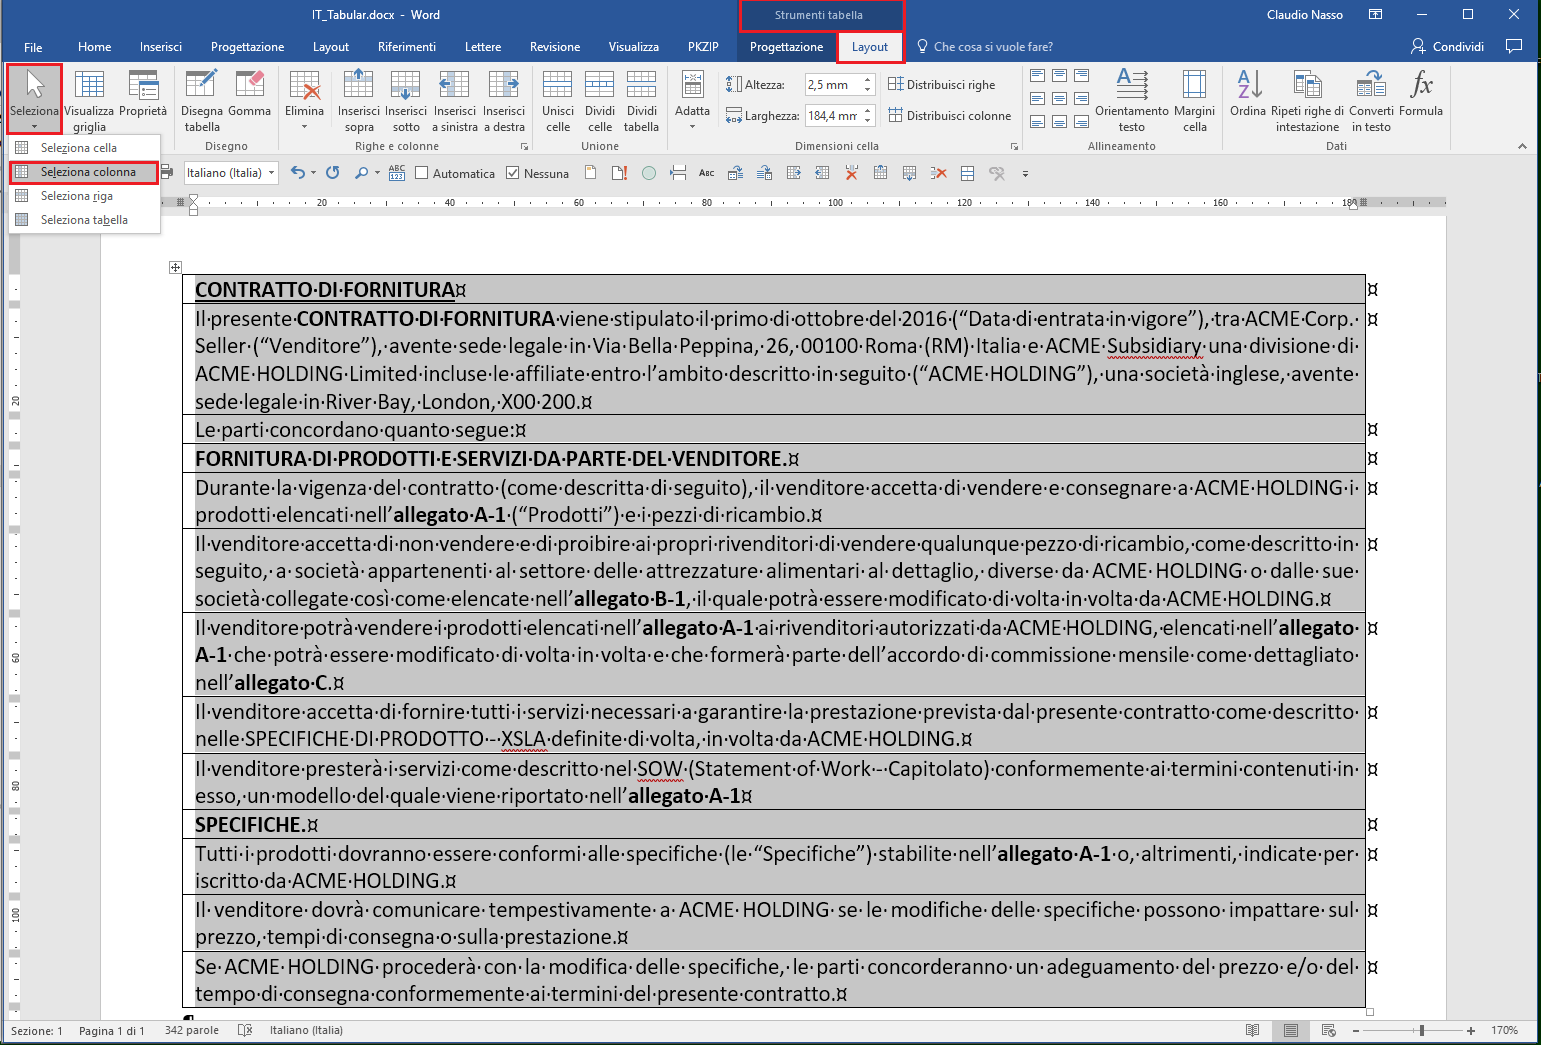Click Visualizza griglia icon

pyautogui.click(x=89, y=99)
